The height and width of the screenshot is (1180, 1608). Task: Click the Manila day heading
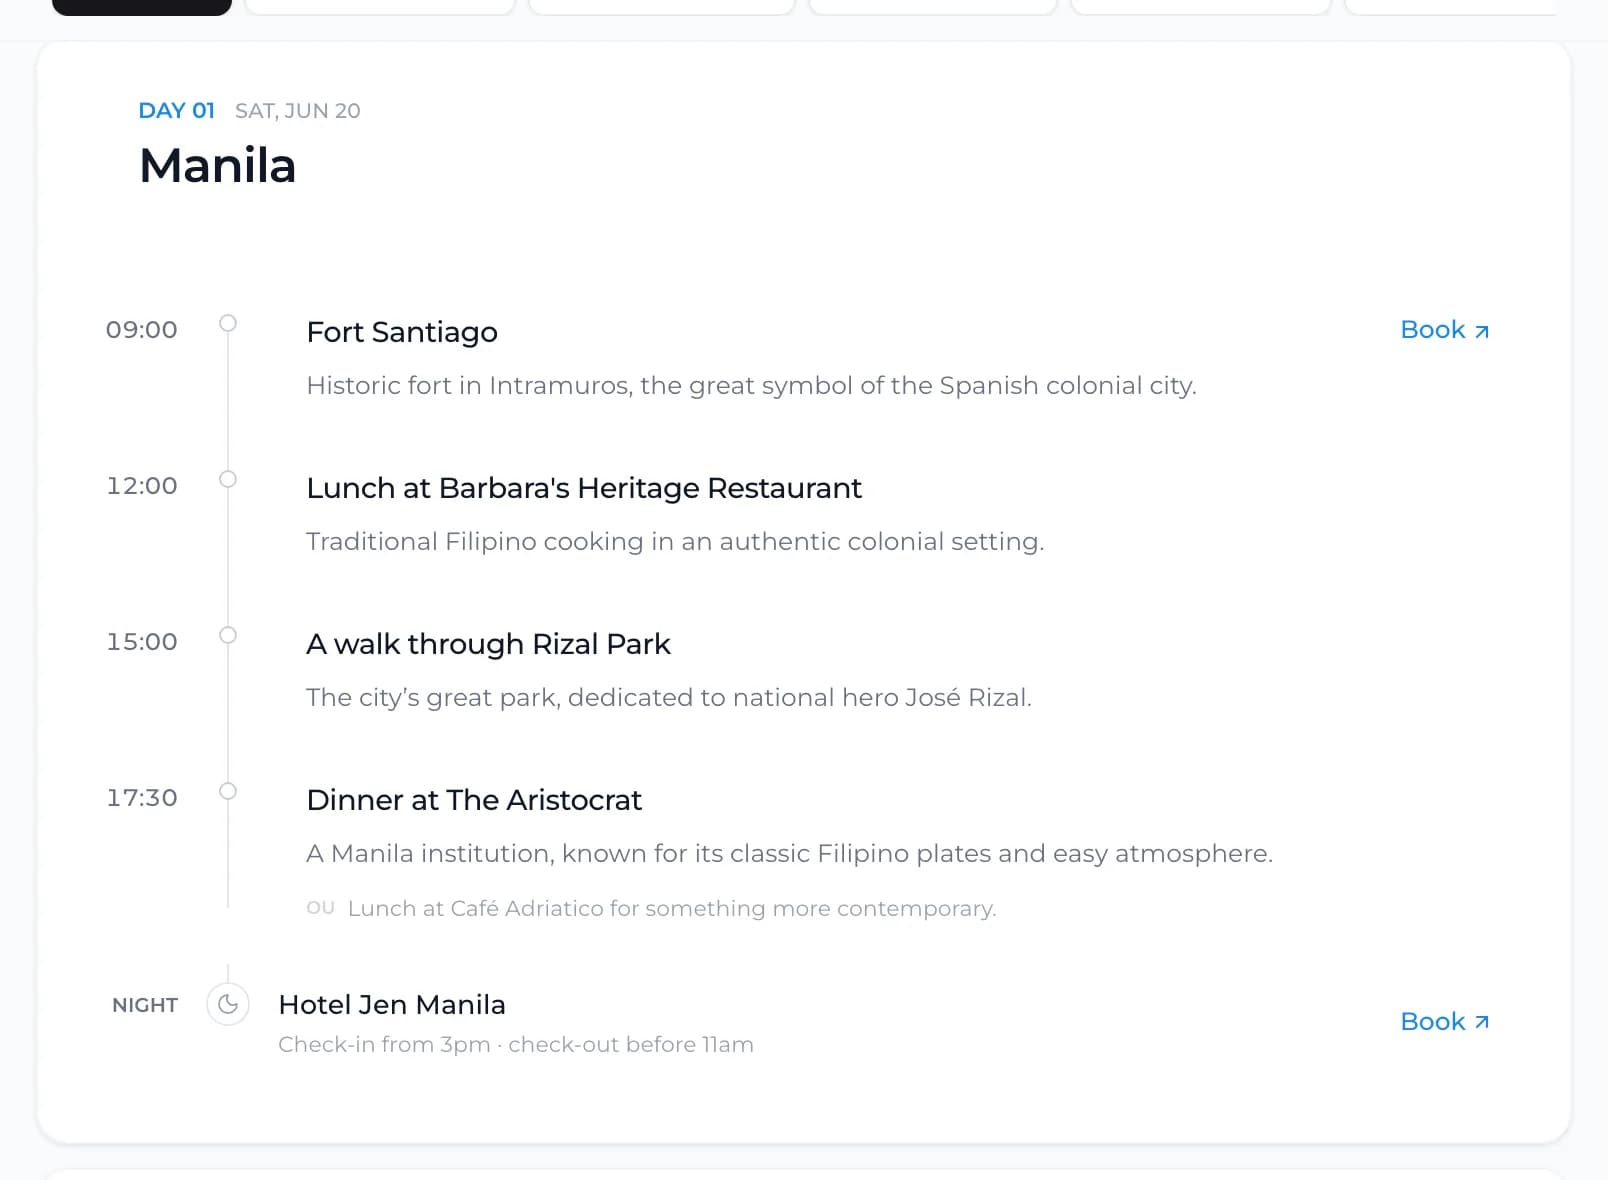(217, 166)
